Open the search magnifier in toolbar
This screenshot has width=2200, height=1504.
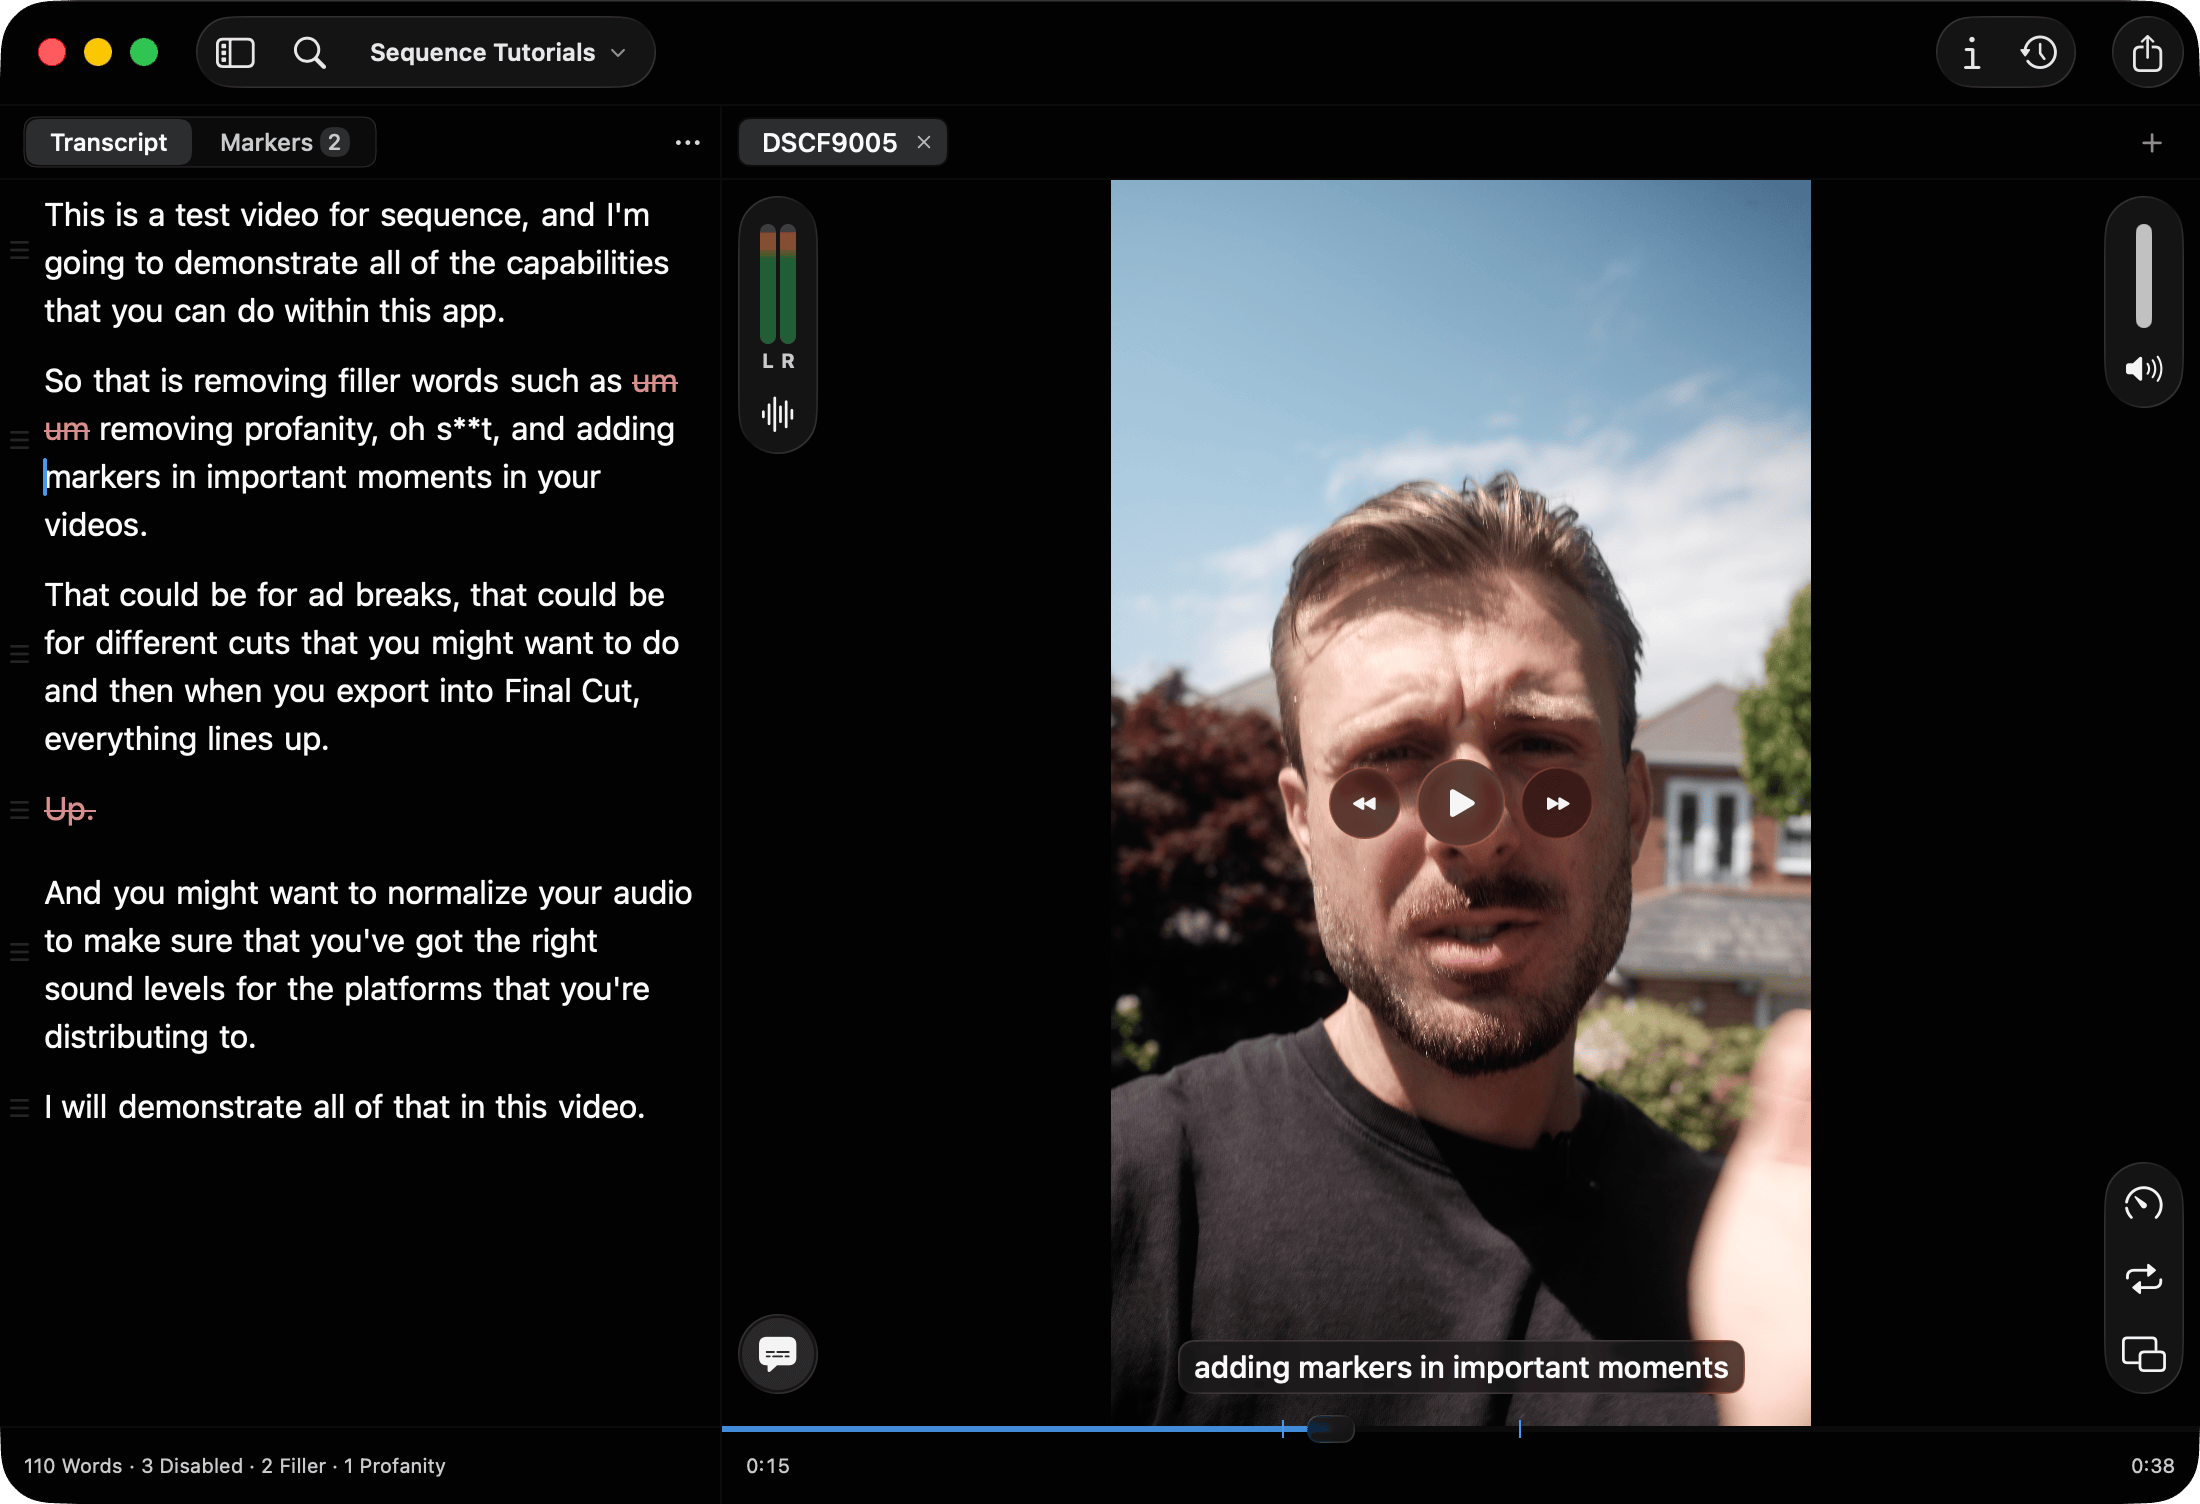(310, 53)
